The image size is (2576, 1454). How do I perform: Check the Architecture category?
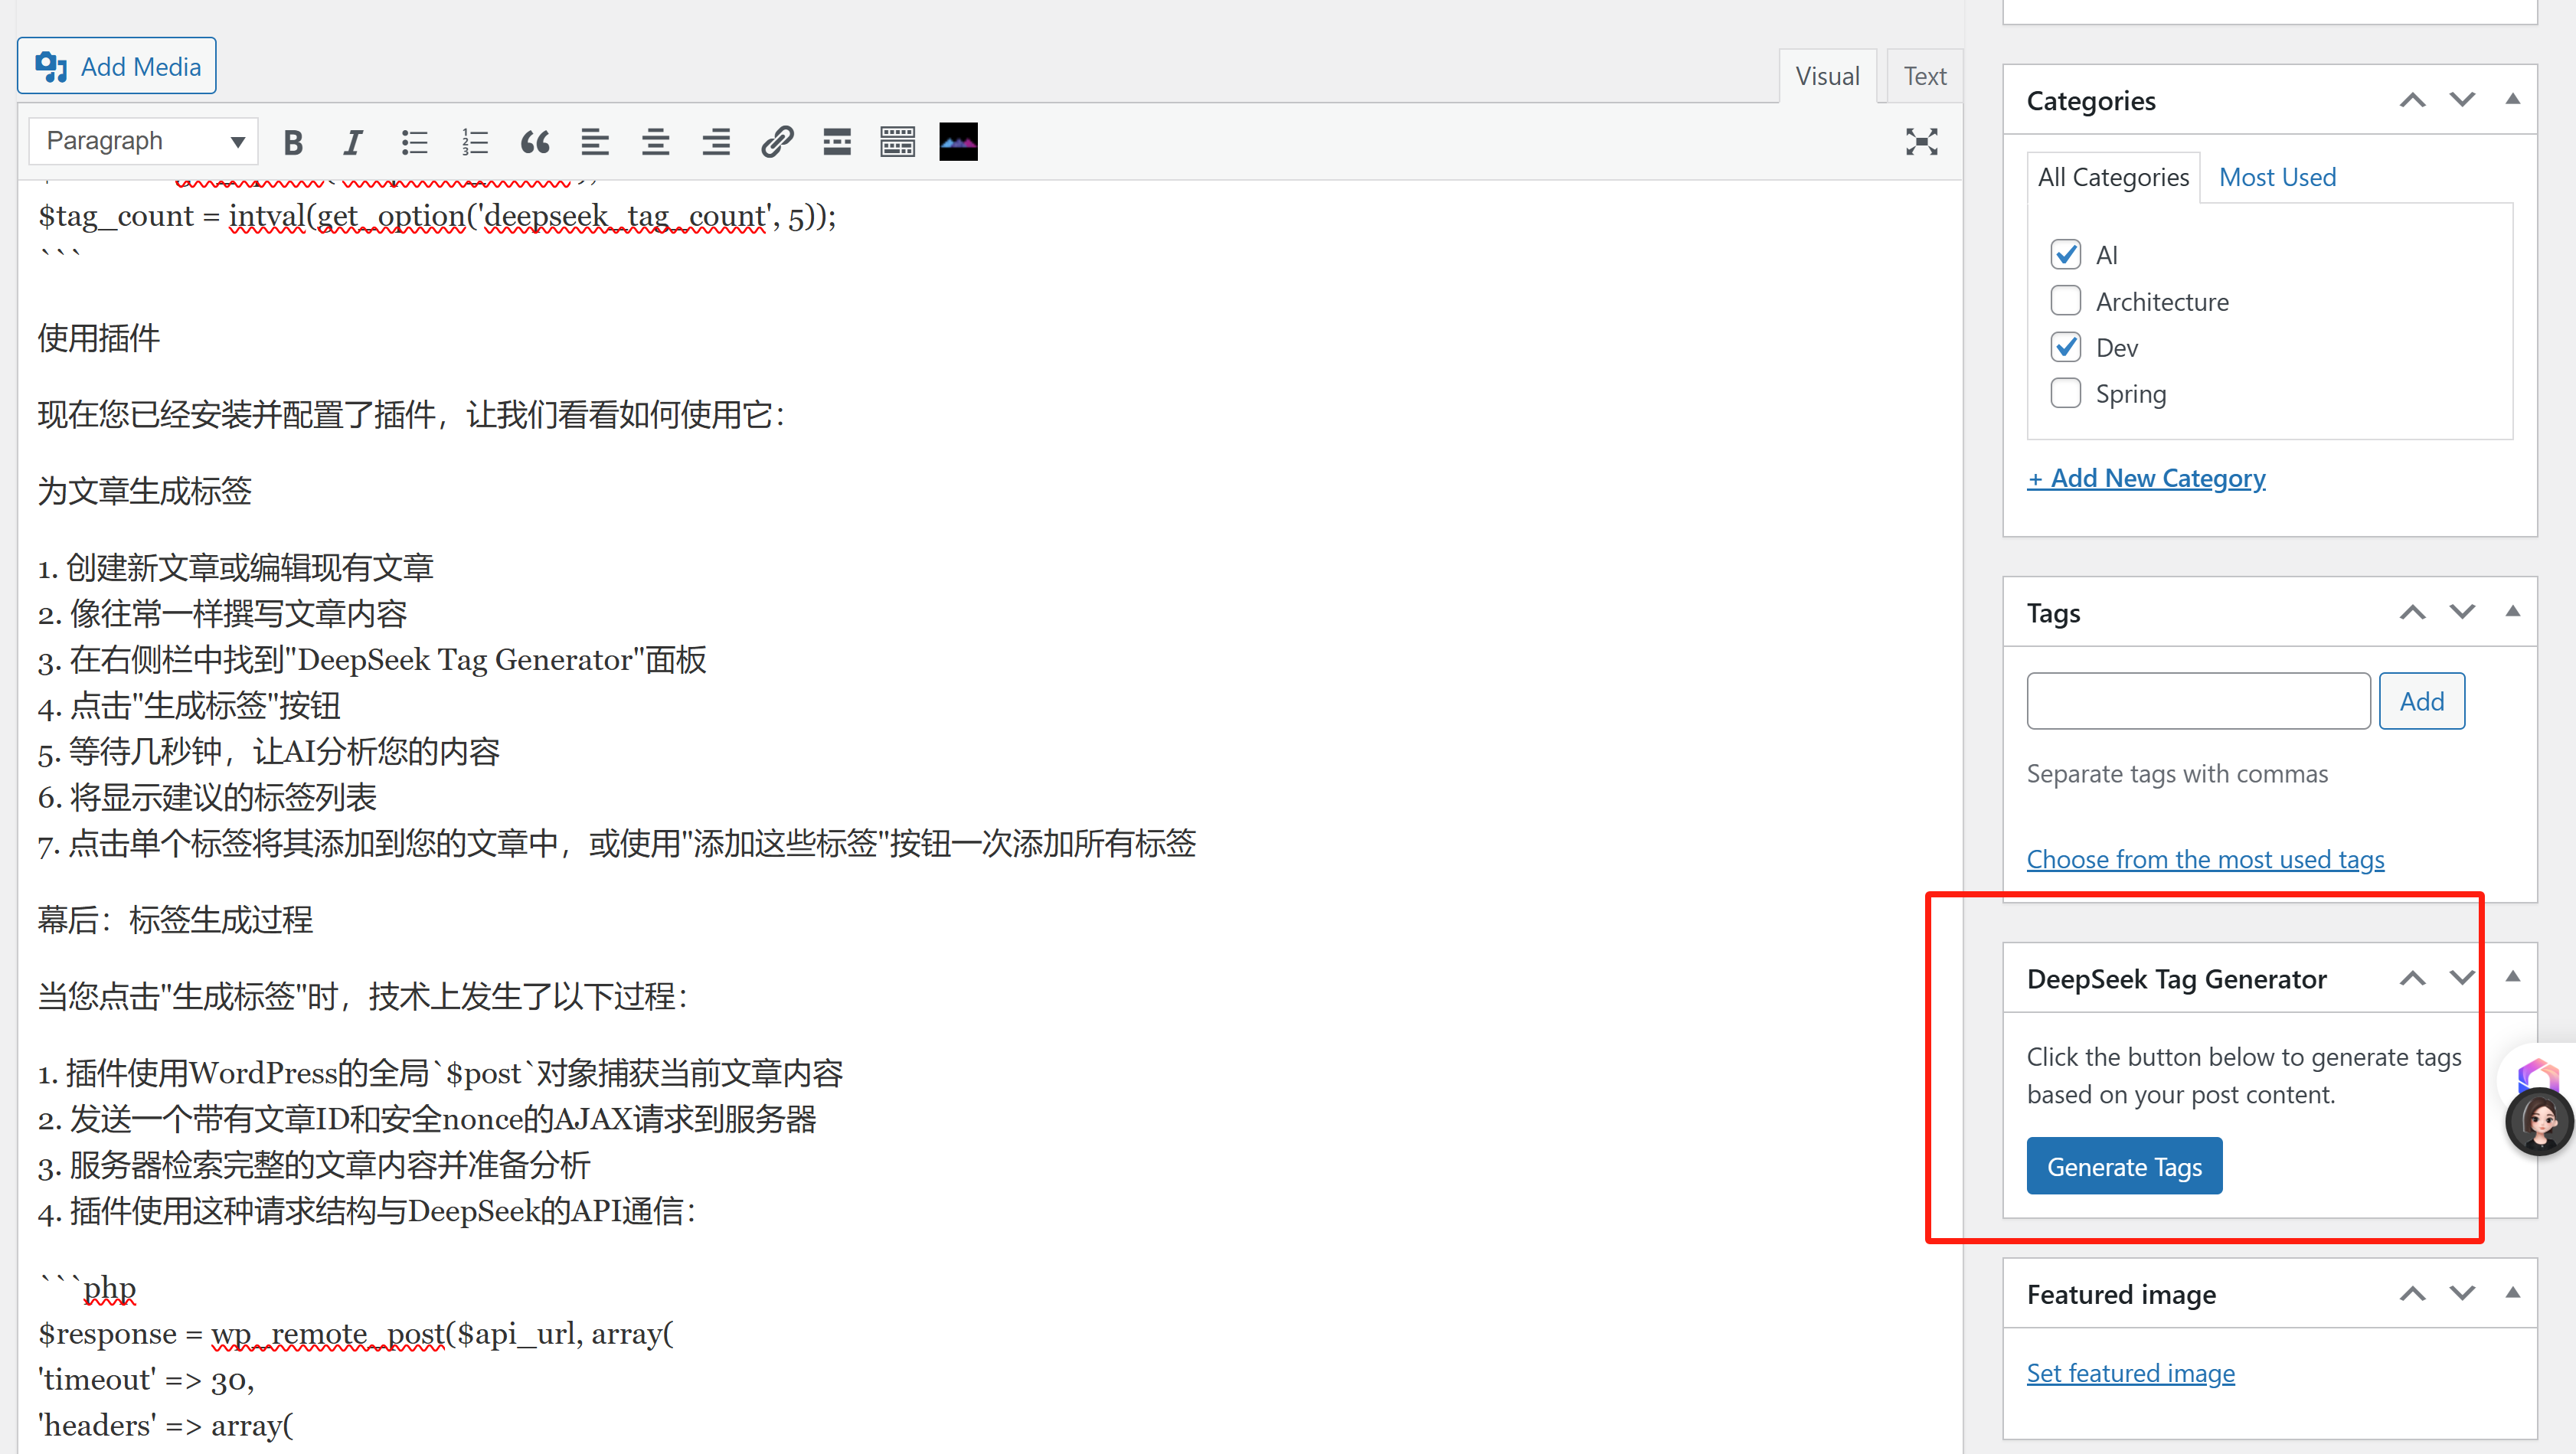pyautogui.click(x=2066, y=301)
